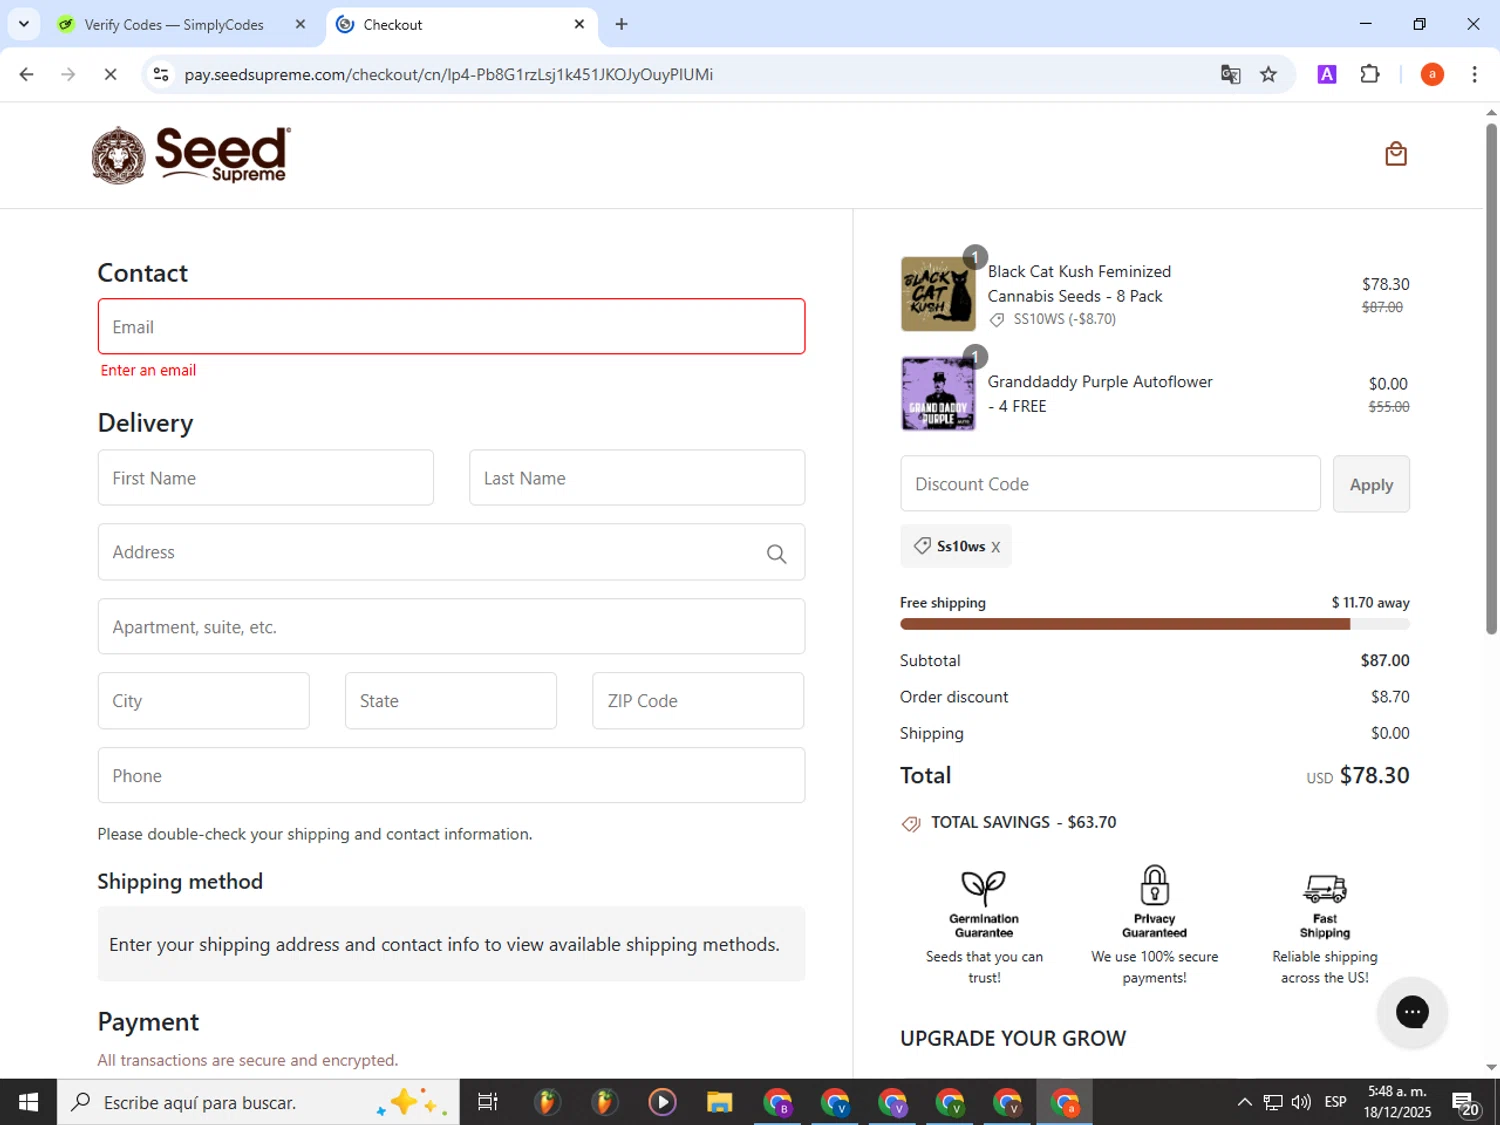Click the ZIP Code field
Screen dimensions: 1500x1125
point(698,701)
